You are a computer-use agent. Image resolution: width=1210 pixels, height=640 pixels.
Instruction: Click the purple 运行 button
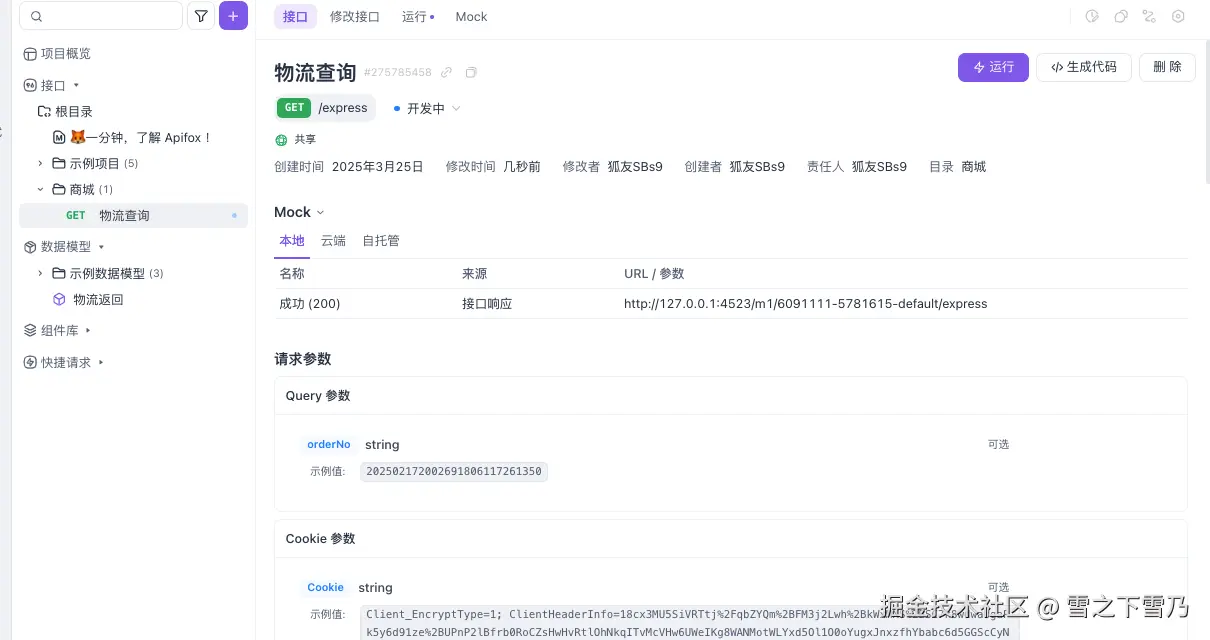point(993,67)
